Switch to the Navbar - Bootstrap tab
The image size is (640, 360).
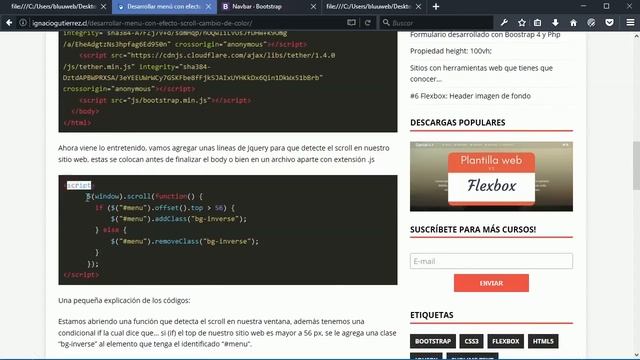[x=269, y=7]
